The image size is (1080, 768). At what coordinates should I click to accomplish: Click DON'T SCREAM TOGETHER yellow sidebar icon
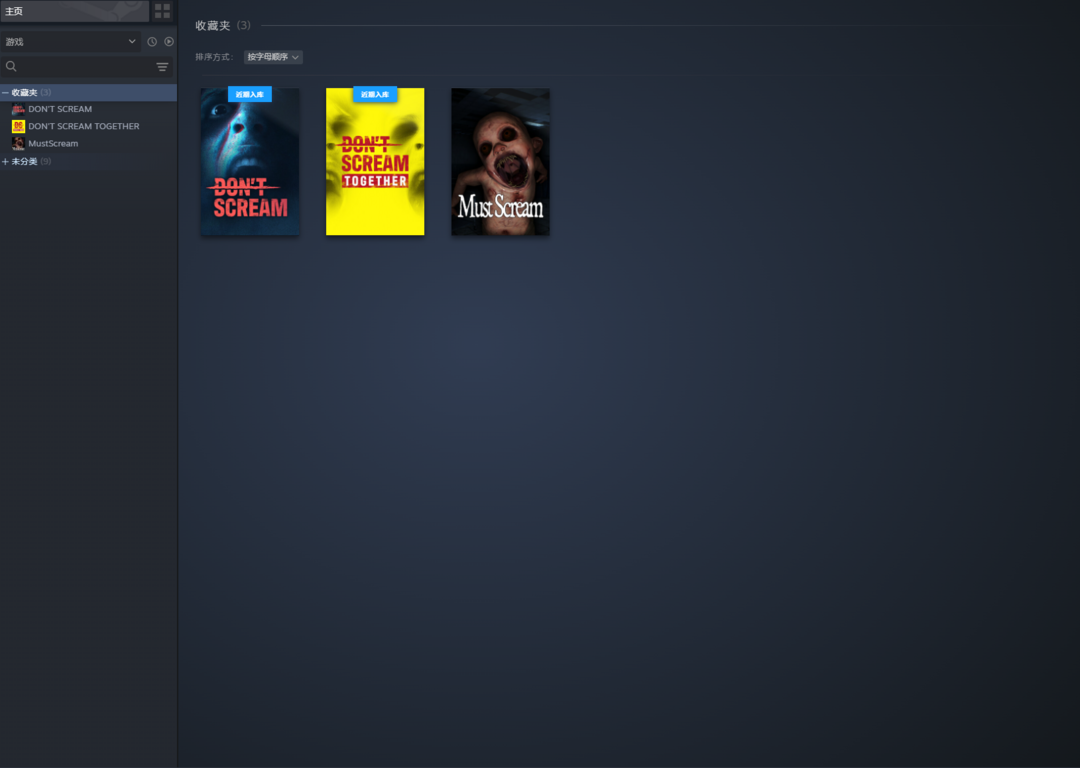(18, 126)
